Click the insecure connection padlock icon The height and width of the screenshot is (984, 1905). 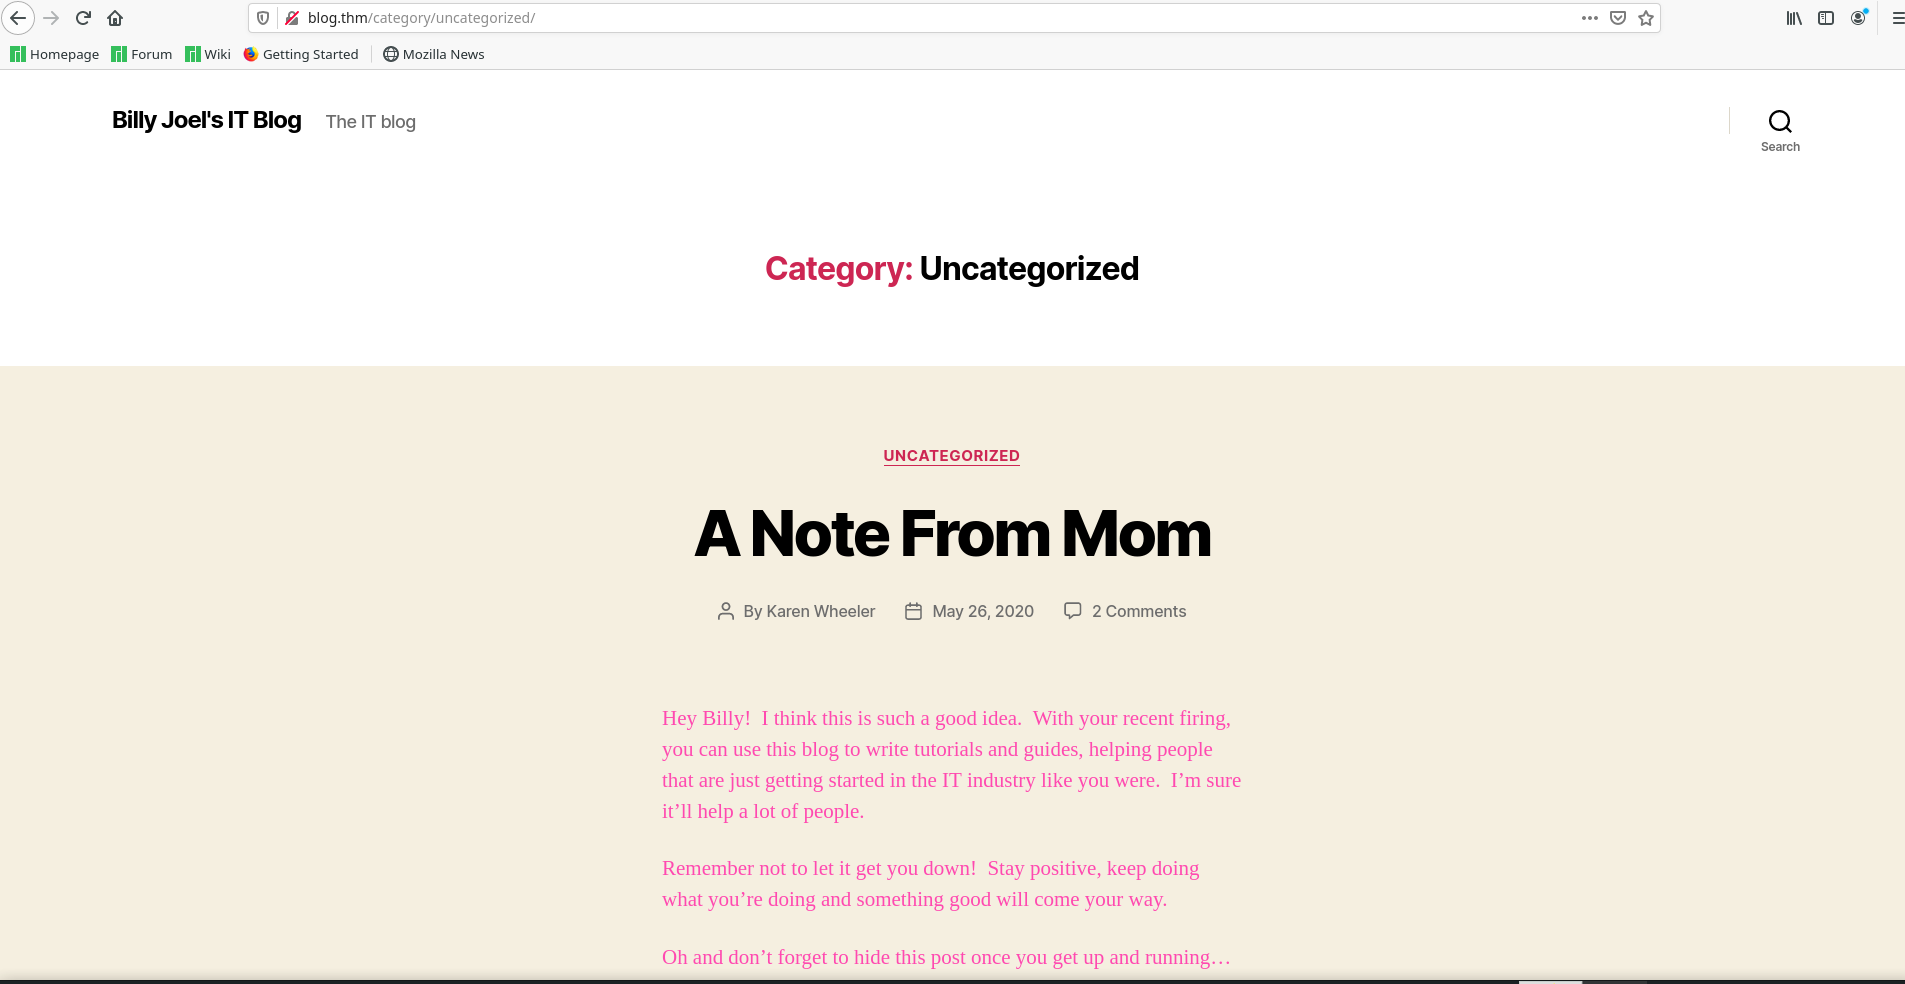[x=292, y=18]
